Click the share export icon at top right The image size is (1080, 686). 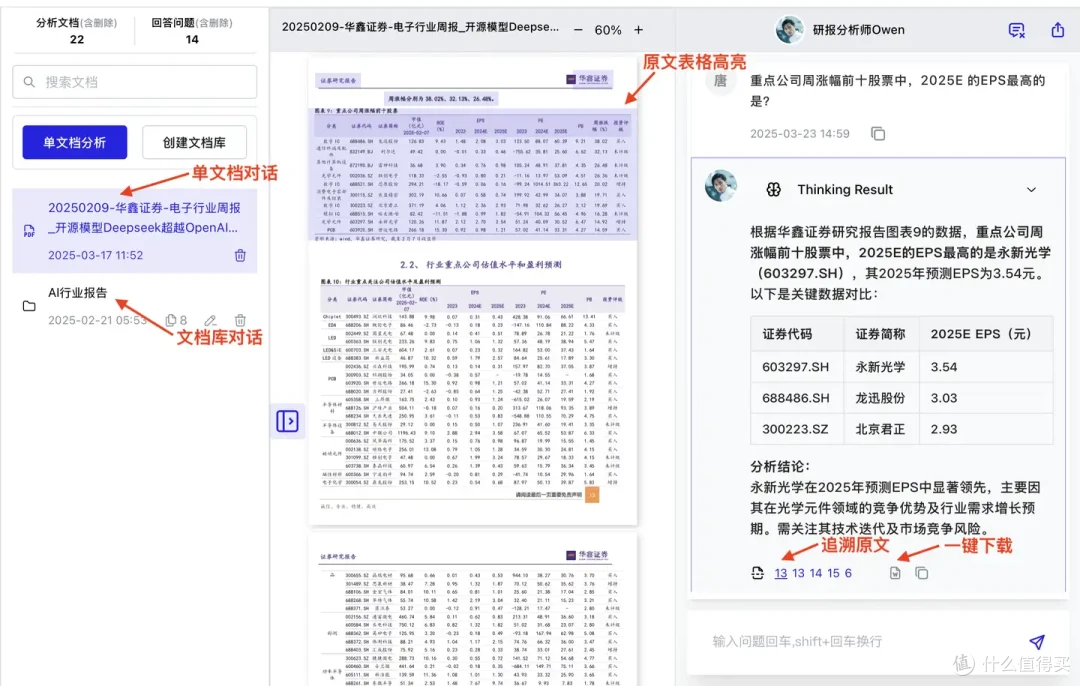(x=1057, y=30)
